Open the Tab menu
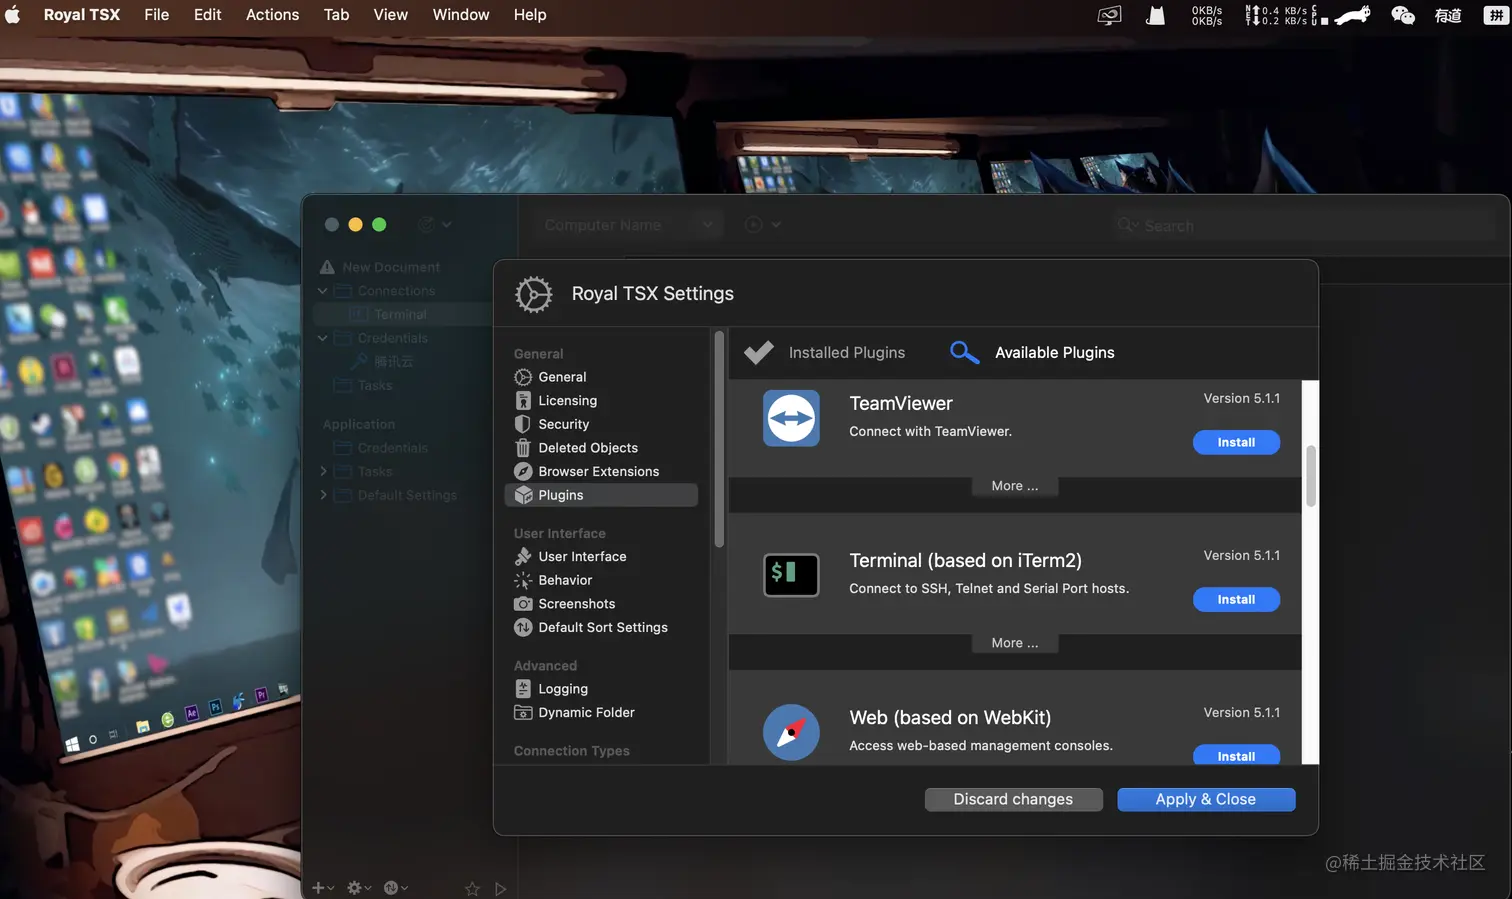The image size is (1512, 899). coord(336,14)
